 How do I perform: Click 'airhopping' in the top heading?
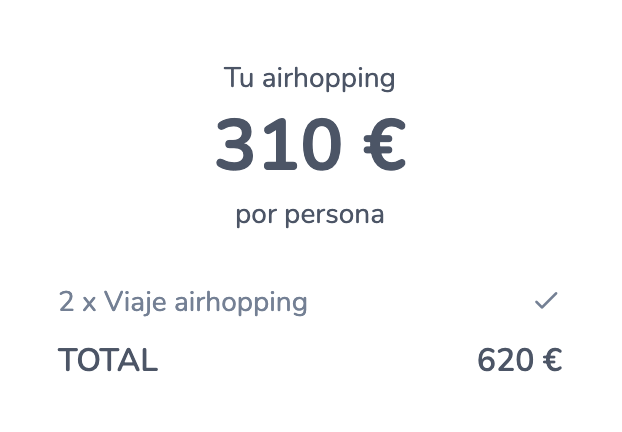(x=328, y=79)
